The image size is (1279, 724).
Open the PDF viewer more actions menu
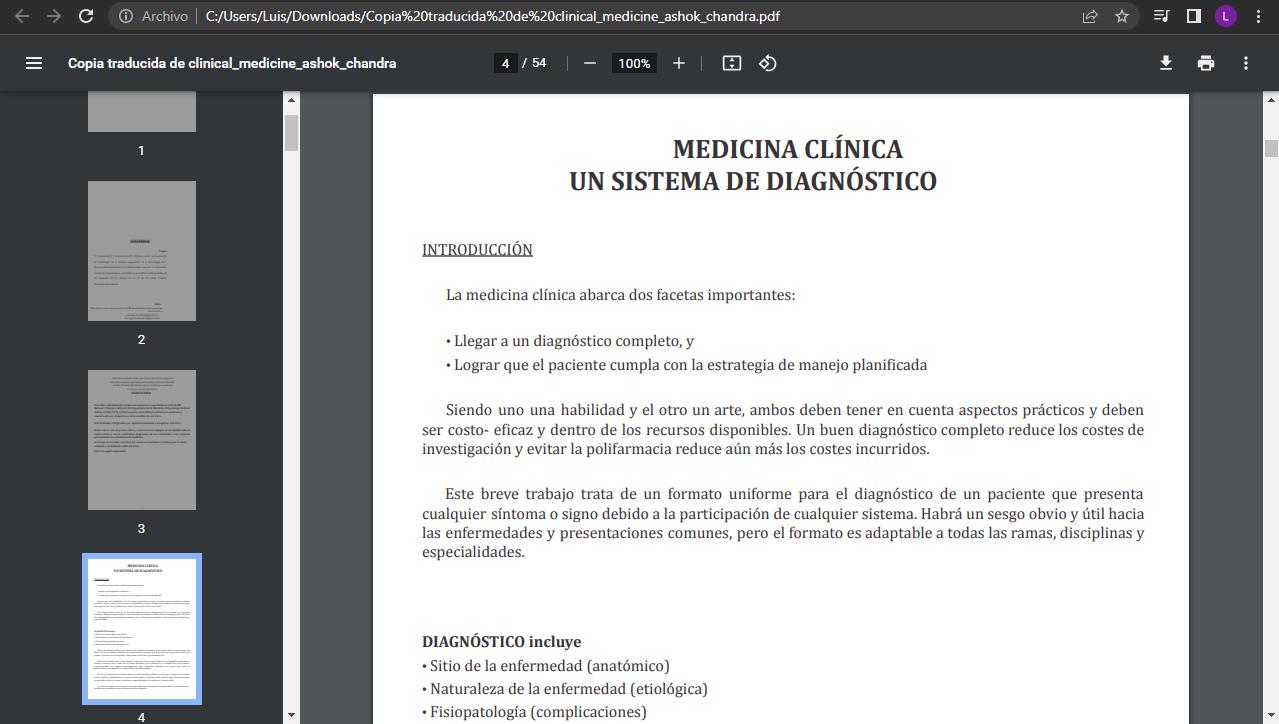click(x=1246, y=63)
